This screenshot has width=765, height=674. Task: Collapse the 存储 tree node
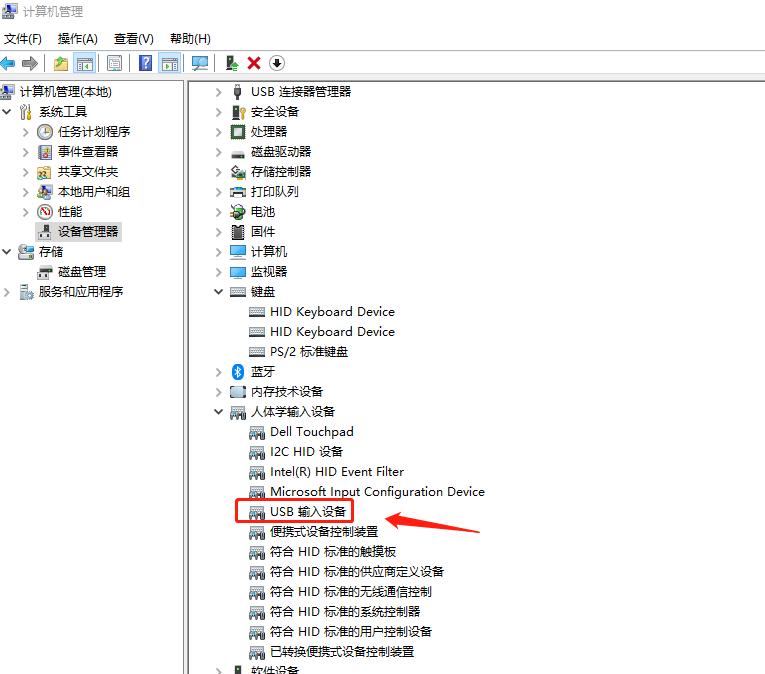6,252
